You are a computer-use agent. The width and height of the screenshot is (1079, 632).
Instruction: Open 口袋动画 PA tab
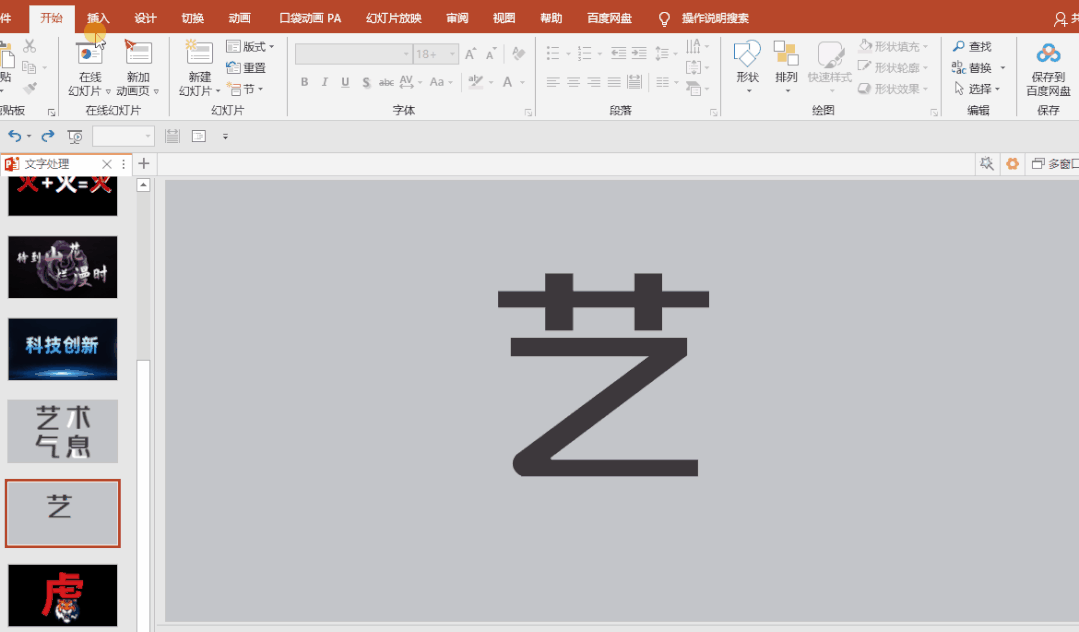(x=310, y=18)
